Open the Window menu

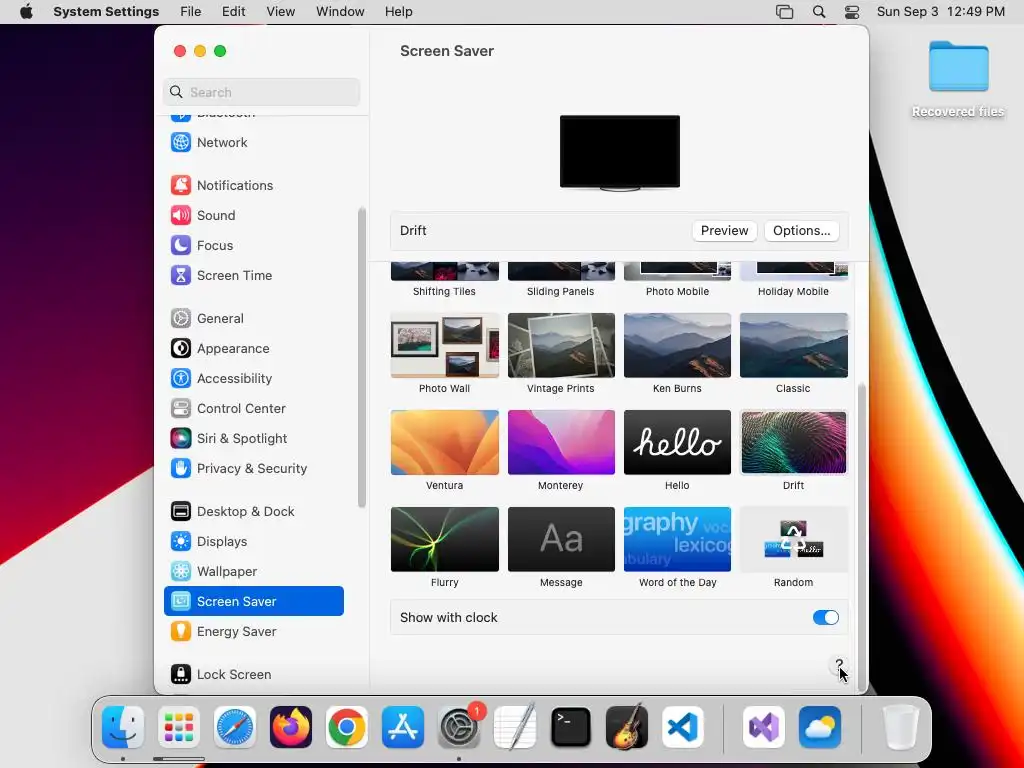[x=340, y=12]
